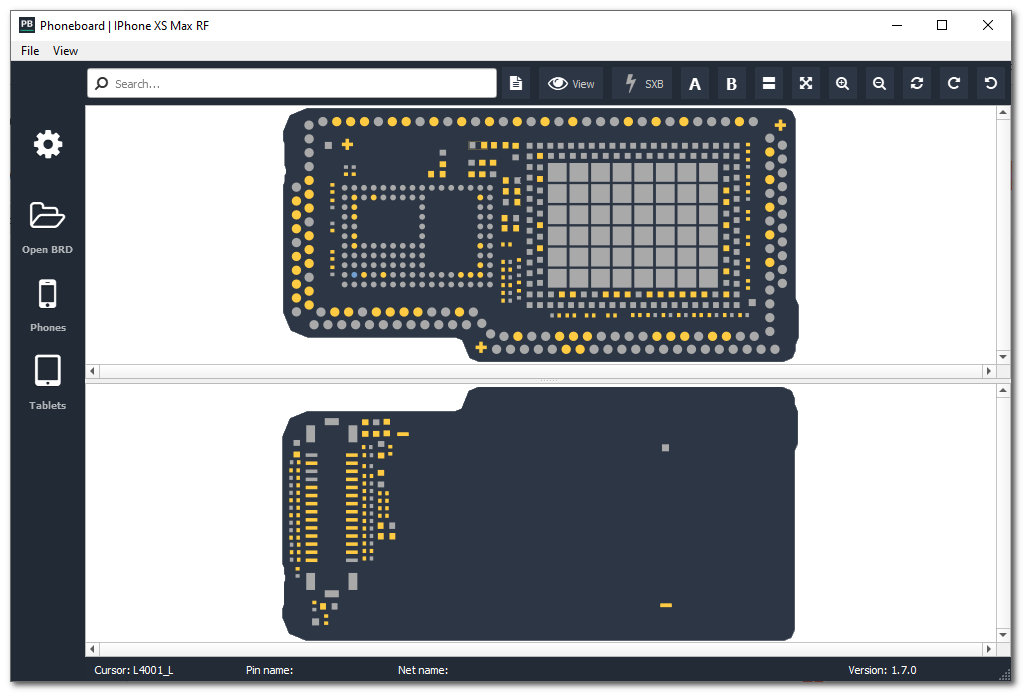Click top pane scroll down arrow
The image size is (1023, 693).
tap(1003, 357)
